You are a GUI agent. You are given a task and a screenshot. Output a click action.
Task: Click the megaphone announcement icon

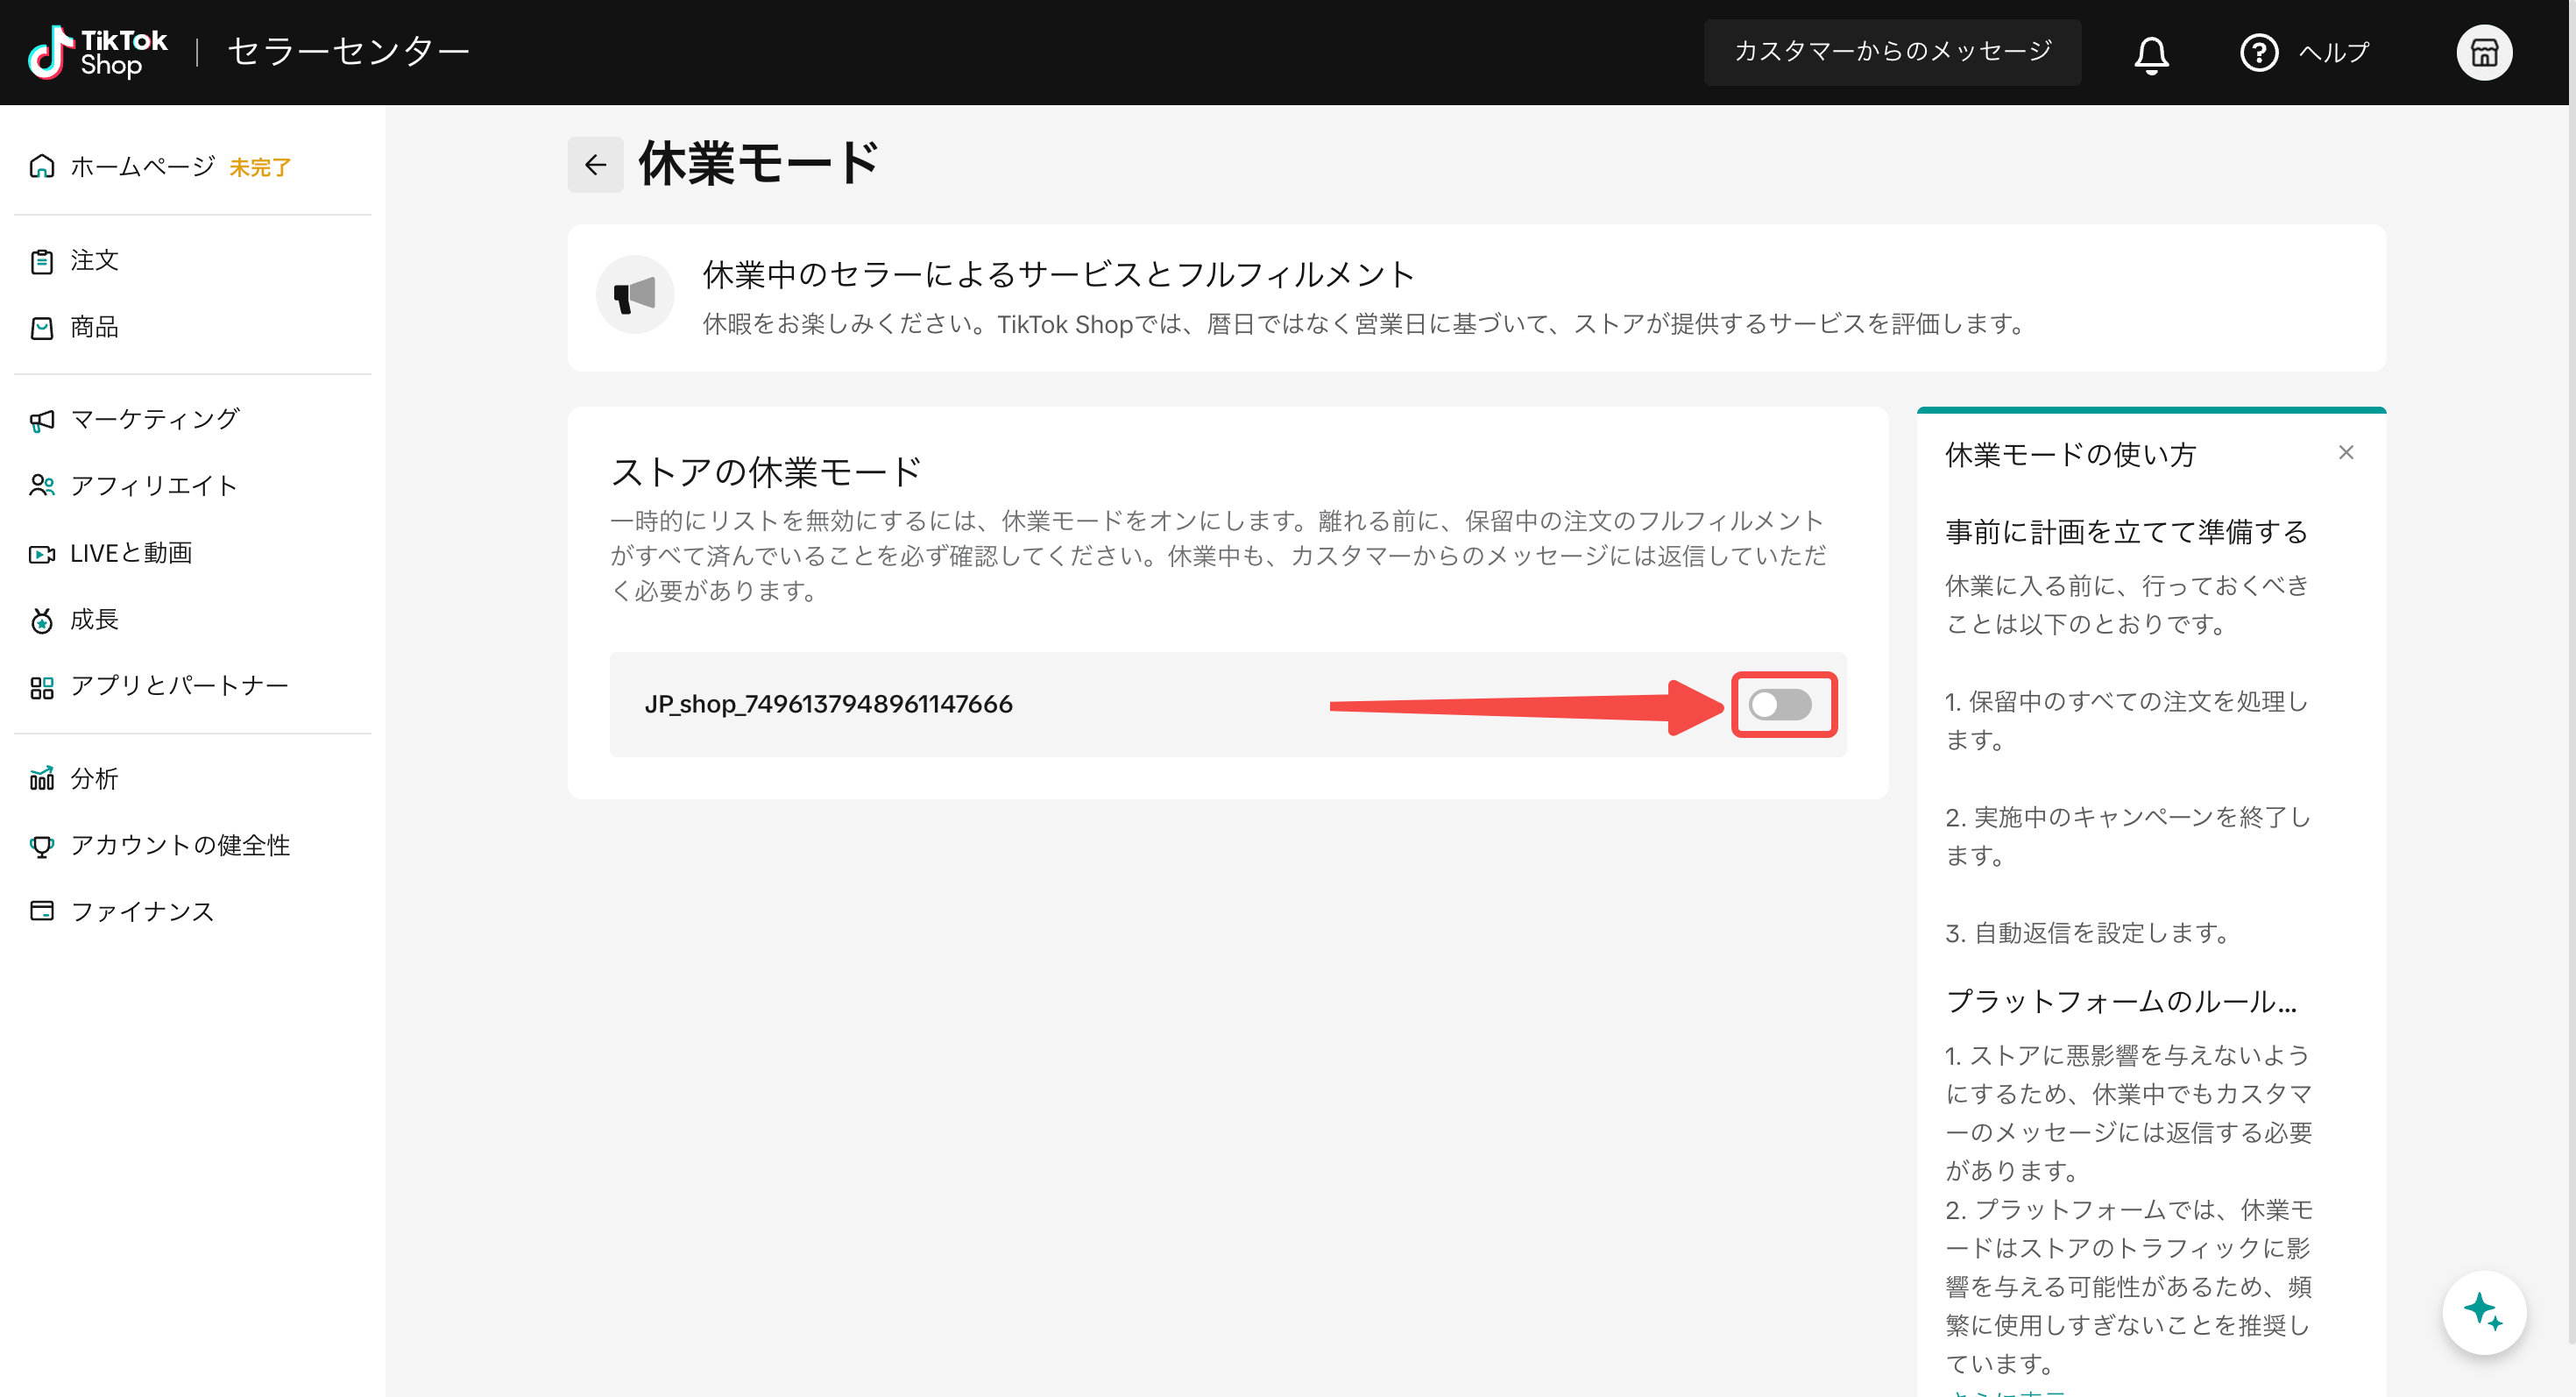pyautogui.click(x=635, y=295)
